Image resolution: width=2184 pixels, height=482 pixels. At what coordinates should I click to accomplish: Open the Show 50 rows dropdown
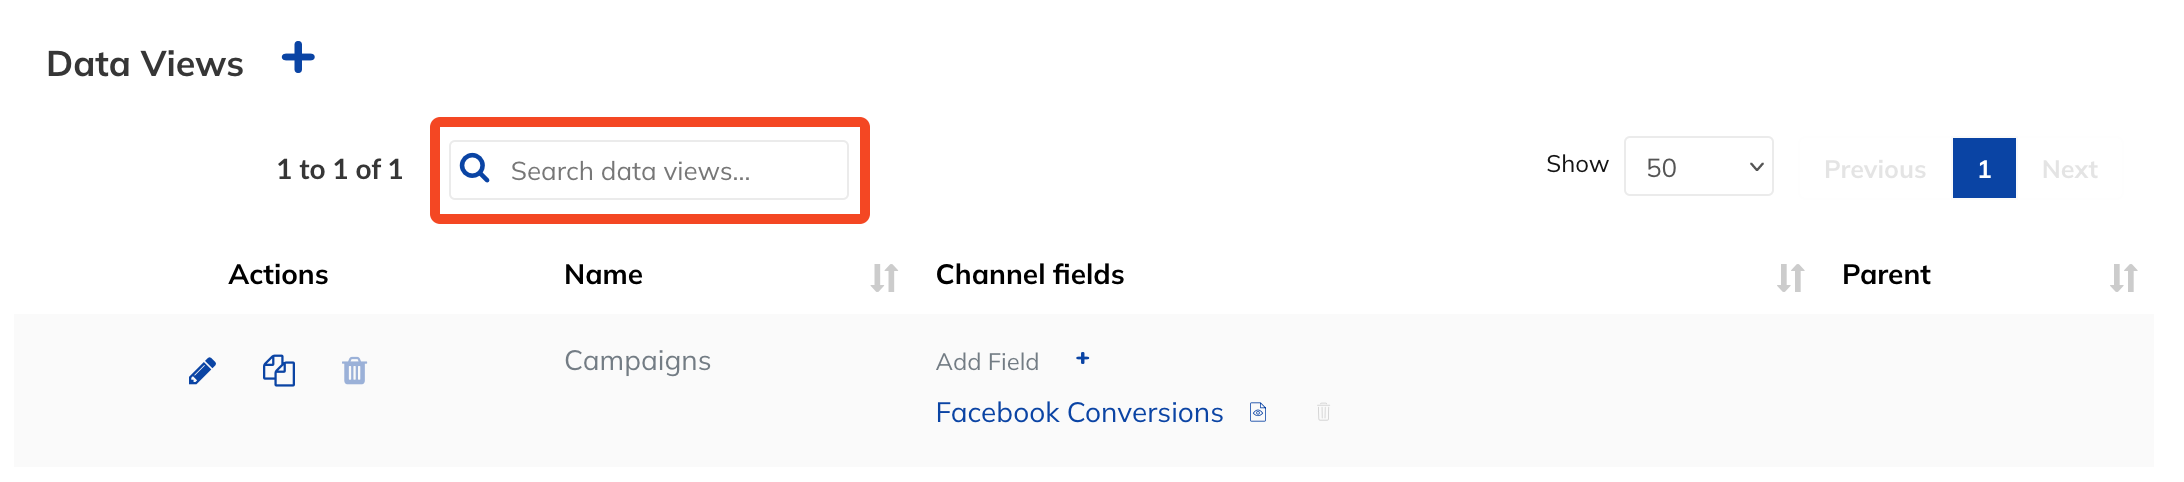pyautogui.click(x=1698, y=167)
